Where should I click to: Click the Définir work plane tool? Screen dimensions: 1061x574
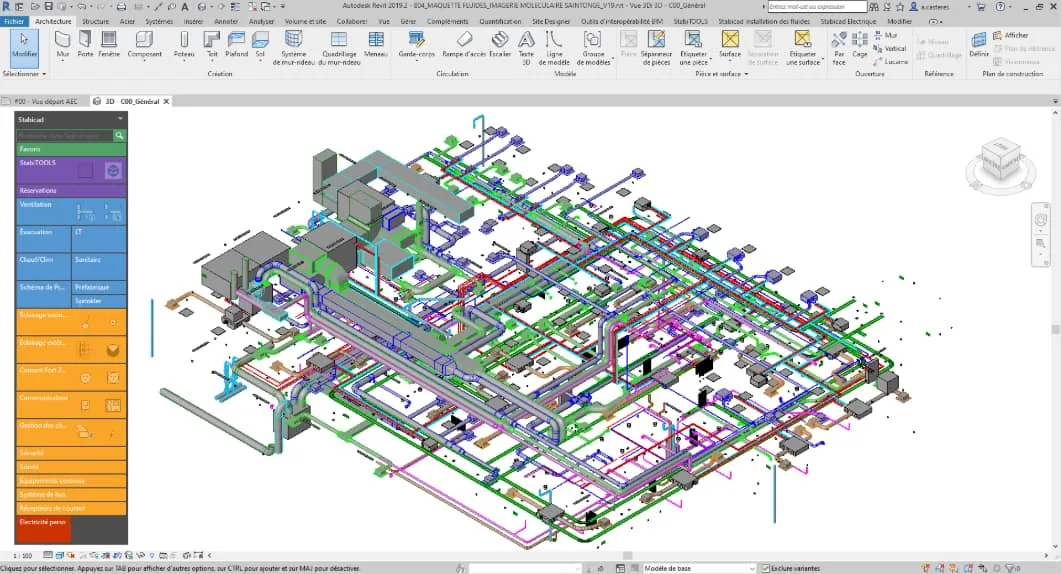(x=978, y=45)
